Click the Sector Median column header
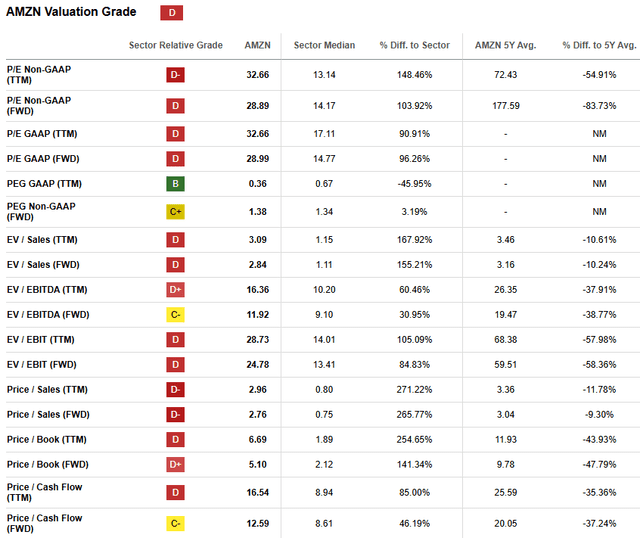Image resolution: width=640 pixels, height=538 pixels. point(324,45)
